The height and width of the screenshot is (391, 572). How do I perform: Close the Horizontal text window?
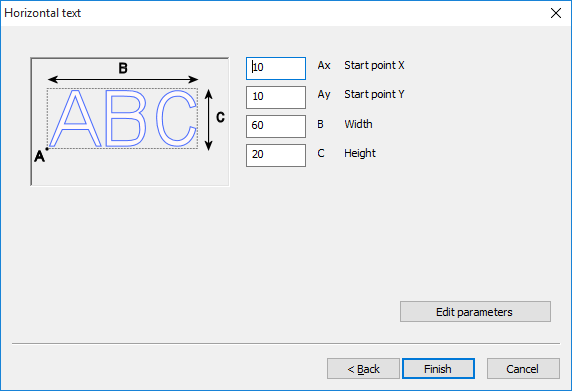pos(556,13)
